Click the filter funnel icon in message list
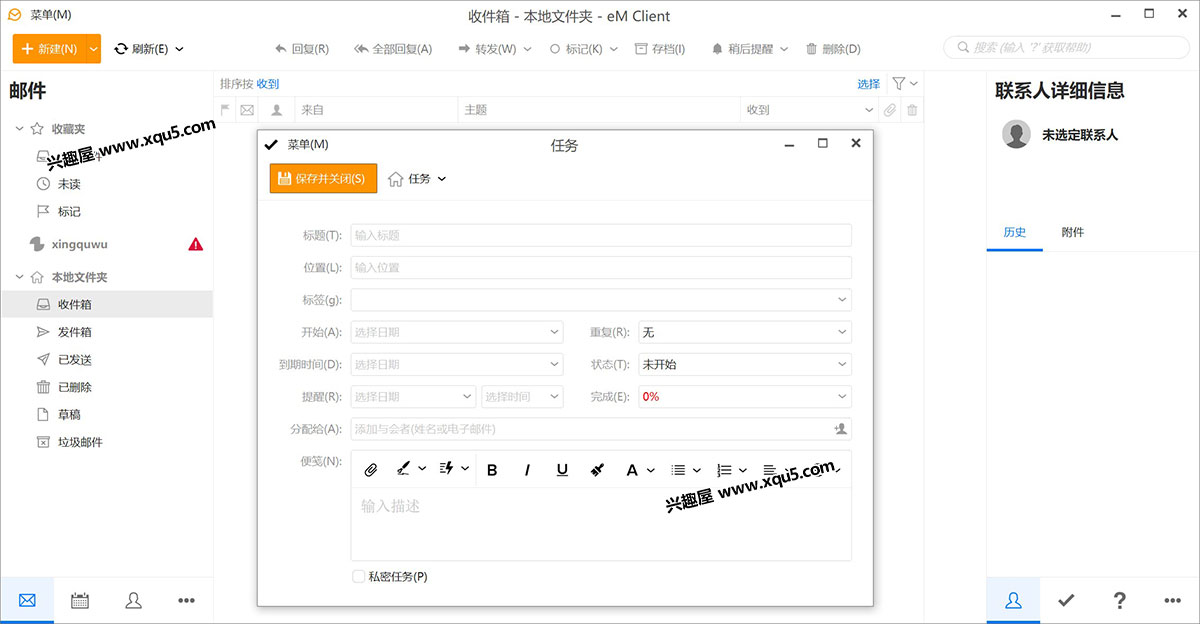Screen dimensions: 1200x624 pos(899,84)
